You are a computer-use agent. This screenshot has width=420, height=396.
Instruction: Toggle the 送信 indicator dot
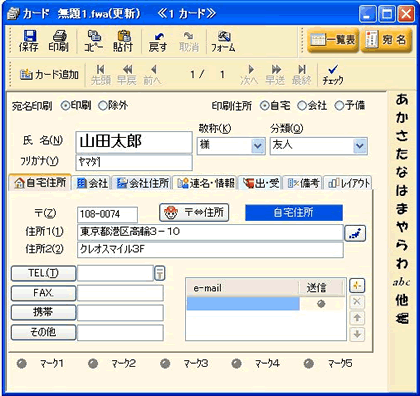321,304
